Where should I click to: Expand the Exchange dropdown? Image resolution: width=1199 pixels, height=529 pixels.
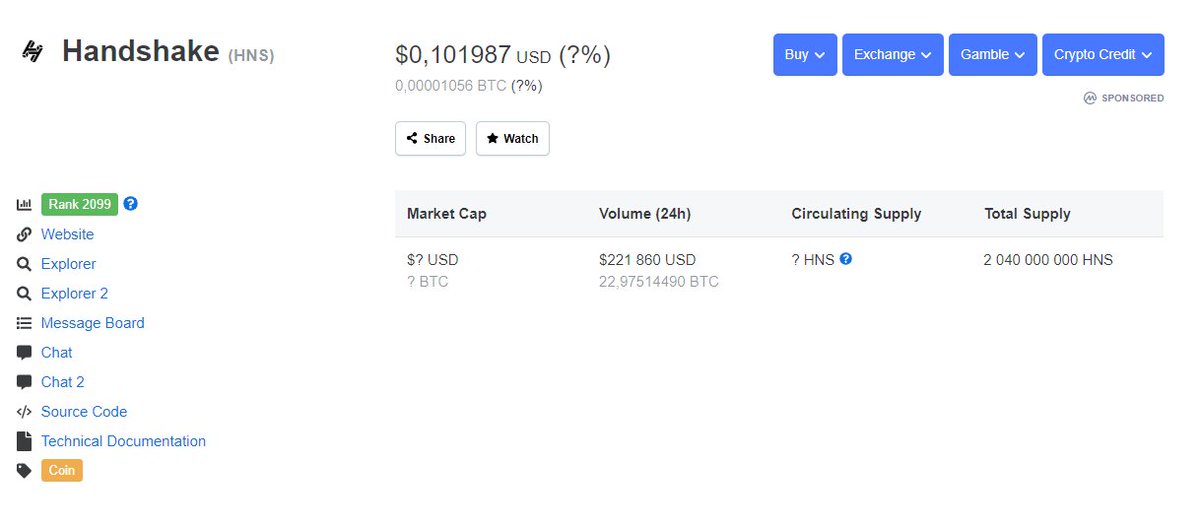pos(893,54)
